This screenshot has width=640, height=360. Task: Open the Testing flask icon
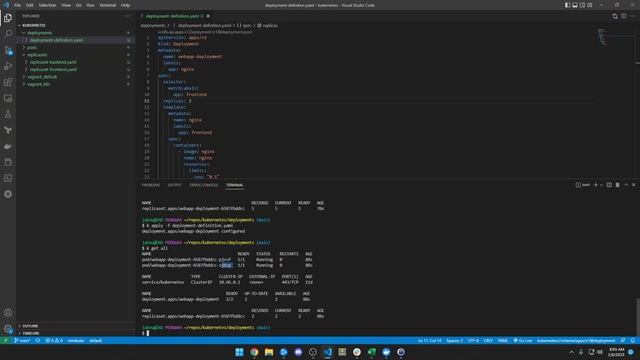pos(8,114)
